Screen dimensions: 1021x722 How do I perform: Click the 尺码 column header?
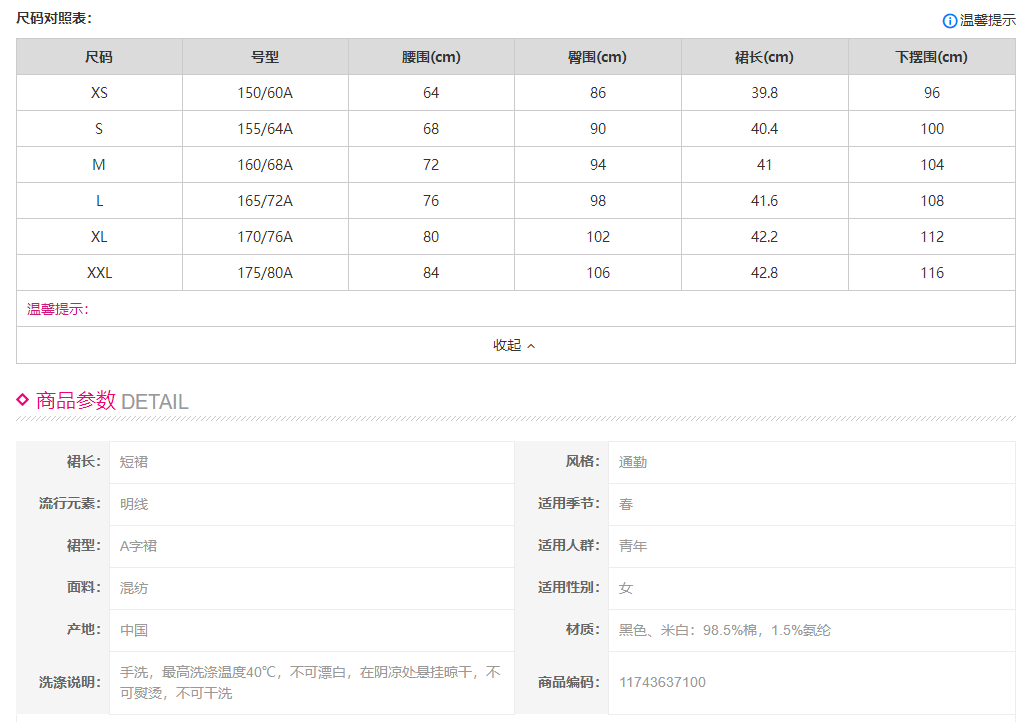coord(99,57)
